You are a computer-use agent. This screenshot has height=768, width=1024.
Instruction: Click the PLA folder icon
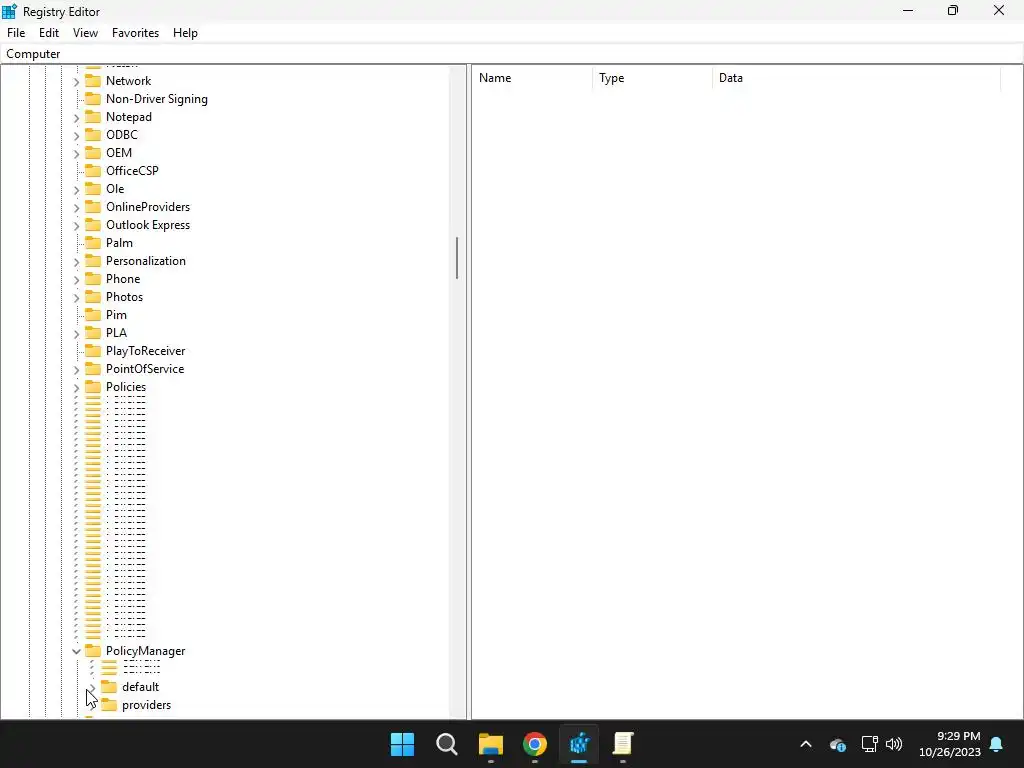tap(93, 332)
